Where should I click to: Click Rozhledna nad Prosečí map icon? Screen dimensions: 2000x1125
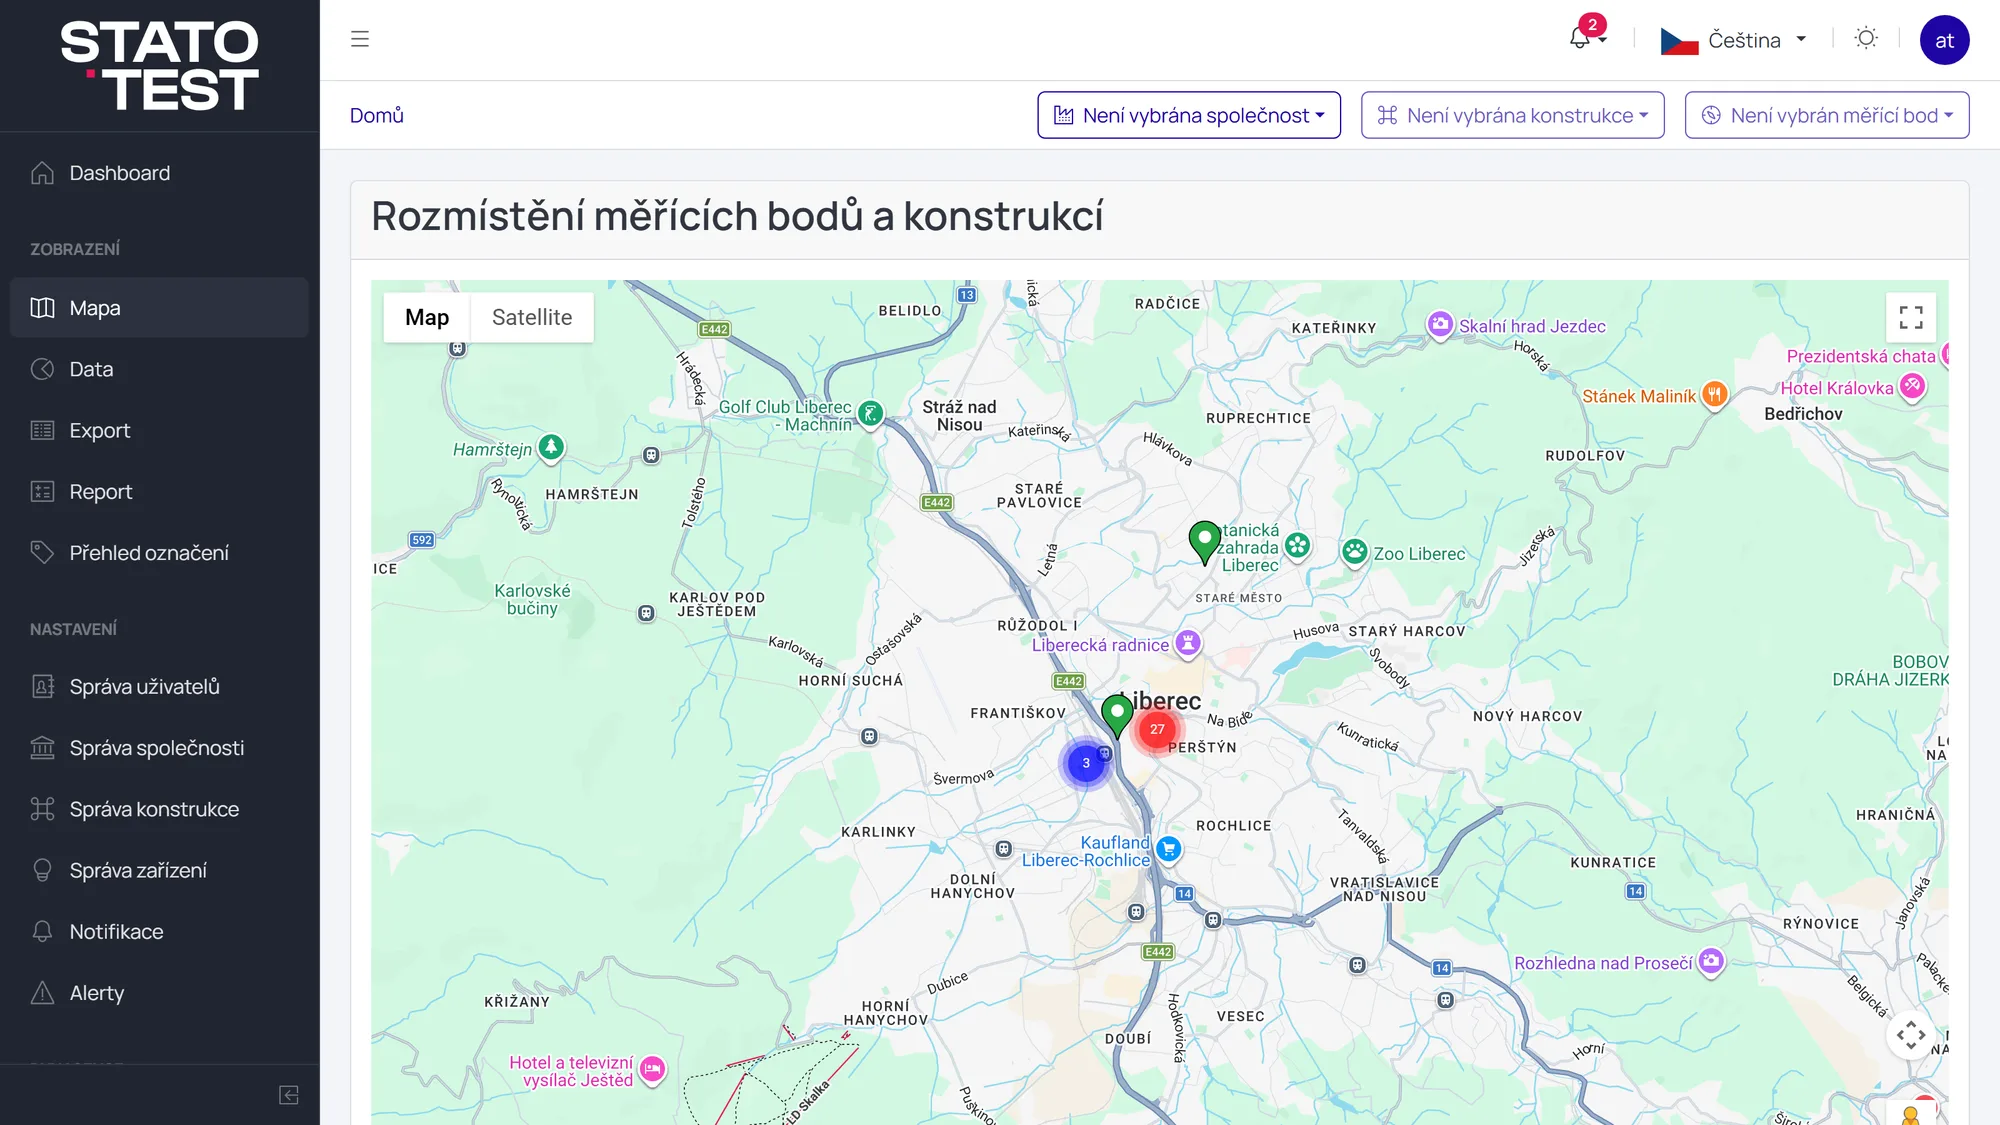pyautogui.click(x=1712, y=961)
